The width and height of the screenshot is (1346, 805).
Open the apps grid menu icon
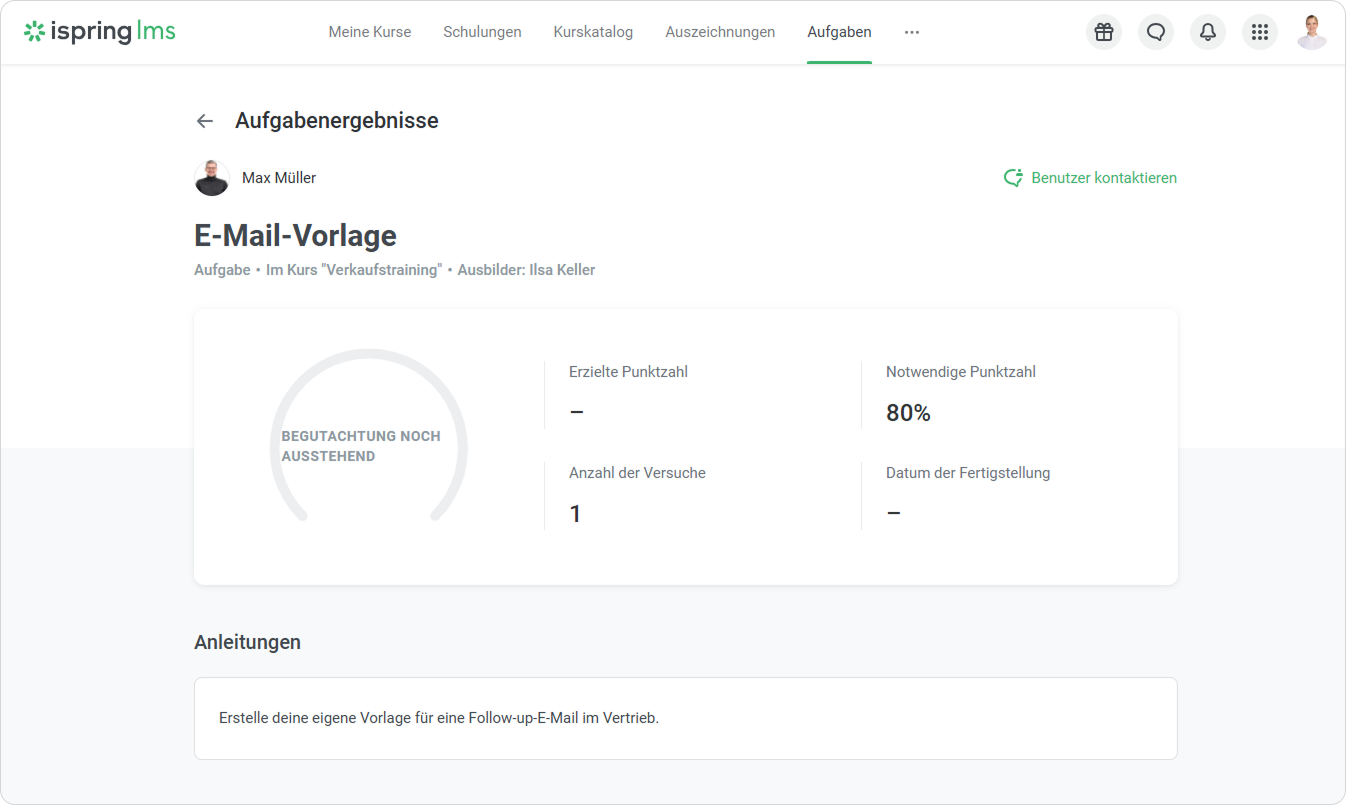point(1260,32)
